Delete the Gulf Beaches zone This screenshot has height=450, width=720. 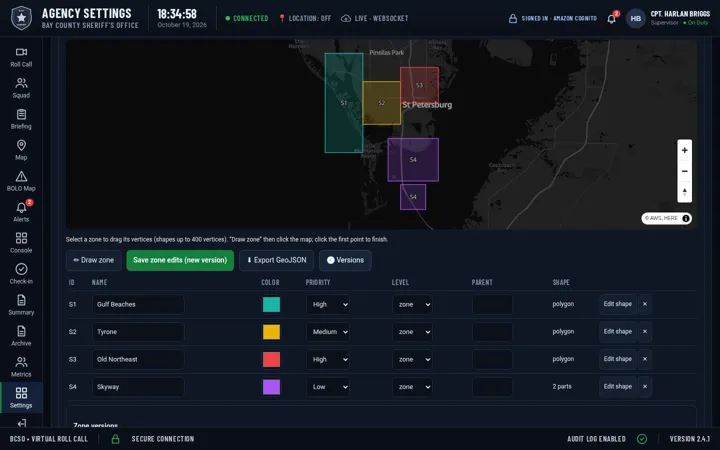point(645,304)
